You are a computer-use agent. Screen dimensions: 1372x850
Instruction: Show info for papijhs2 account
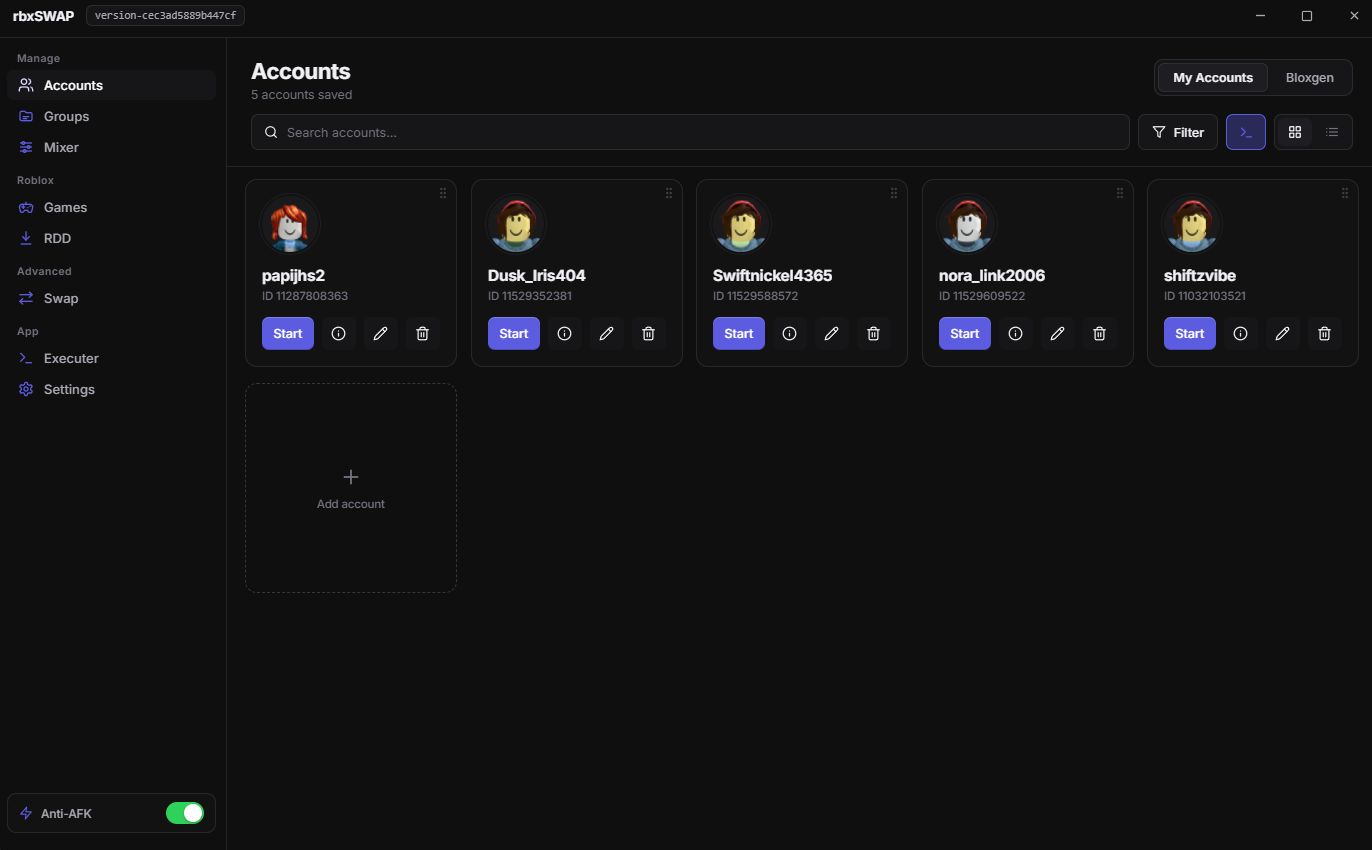(338, 334)
